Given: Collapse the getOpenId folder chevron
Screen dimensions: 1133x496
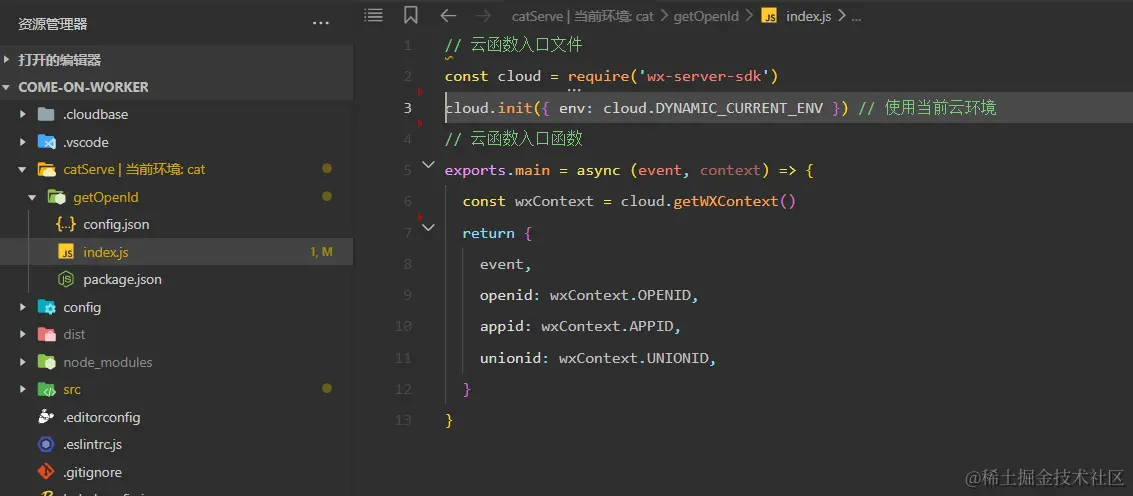Looking at the screenshot, I should [x=33, y=197].
